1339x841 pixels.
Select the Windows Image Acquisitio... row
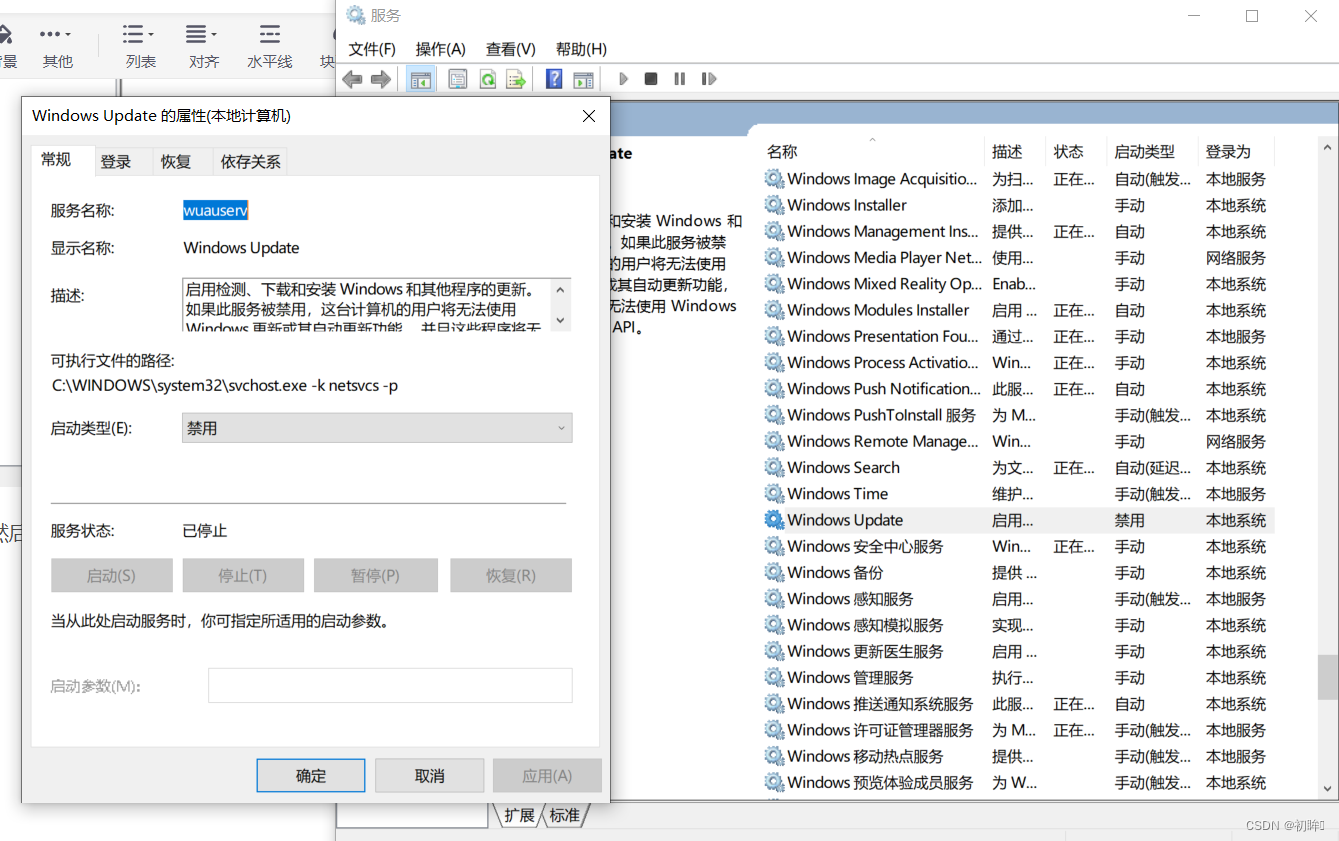[x=1018, y=179]
